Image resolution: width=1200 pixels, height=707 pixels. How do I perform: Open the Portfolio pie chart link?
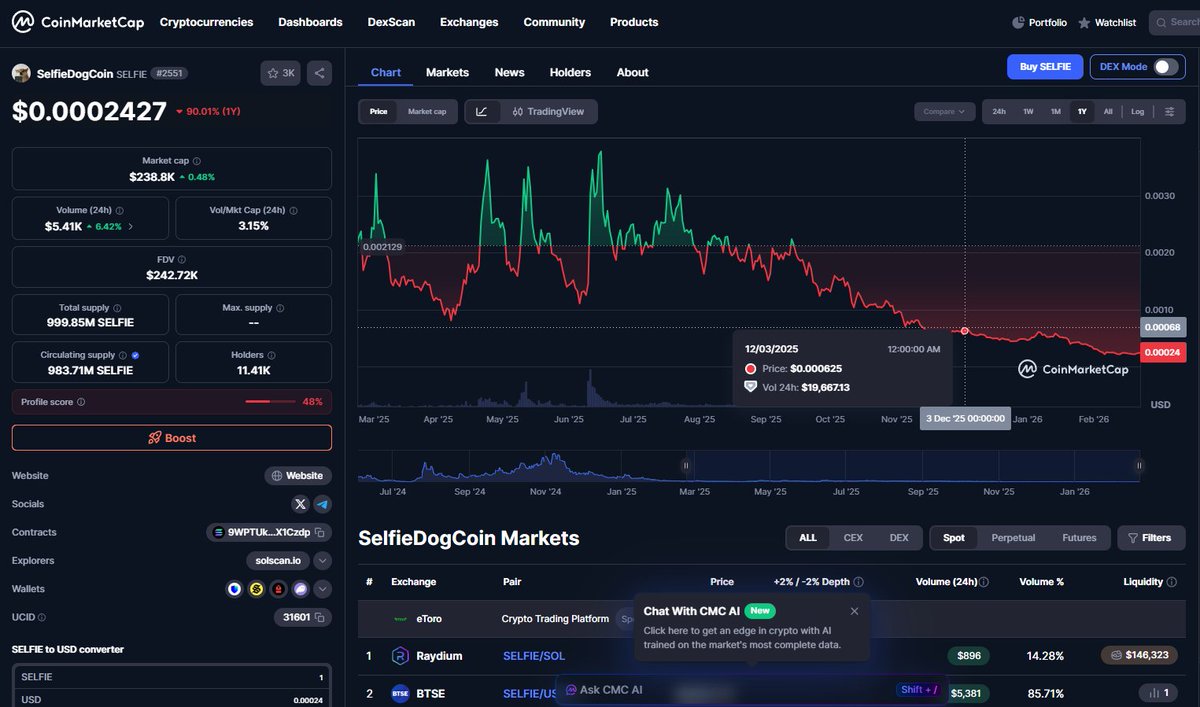click(1039, 22)
